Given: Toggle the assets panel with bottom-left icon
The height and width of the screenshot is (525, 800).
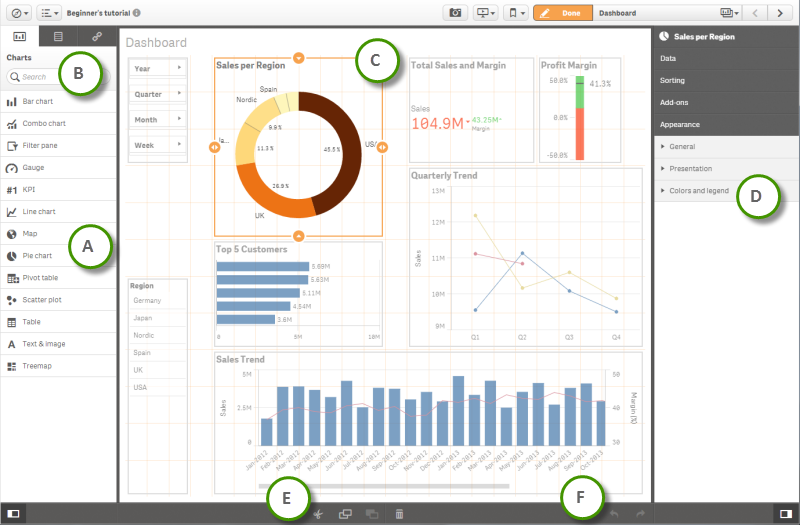Looking at the screenshot, I should (x=13, y=513).
